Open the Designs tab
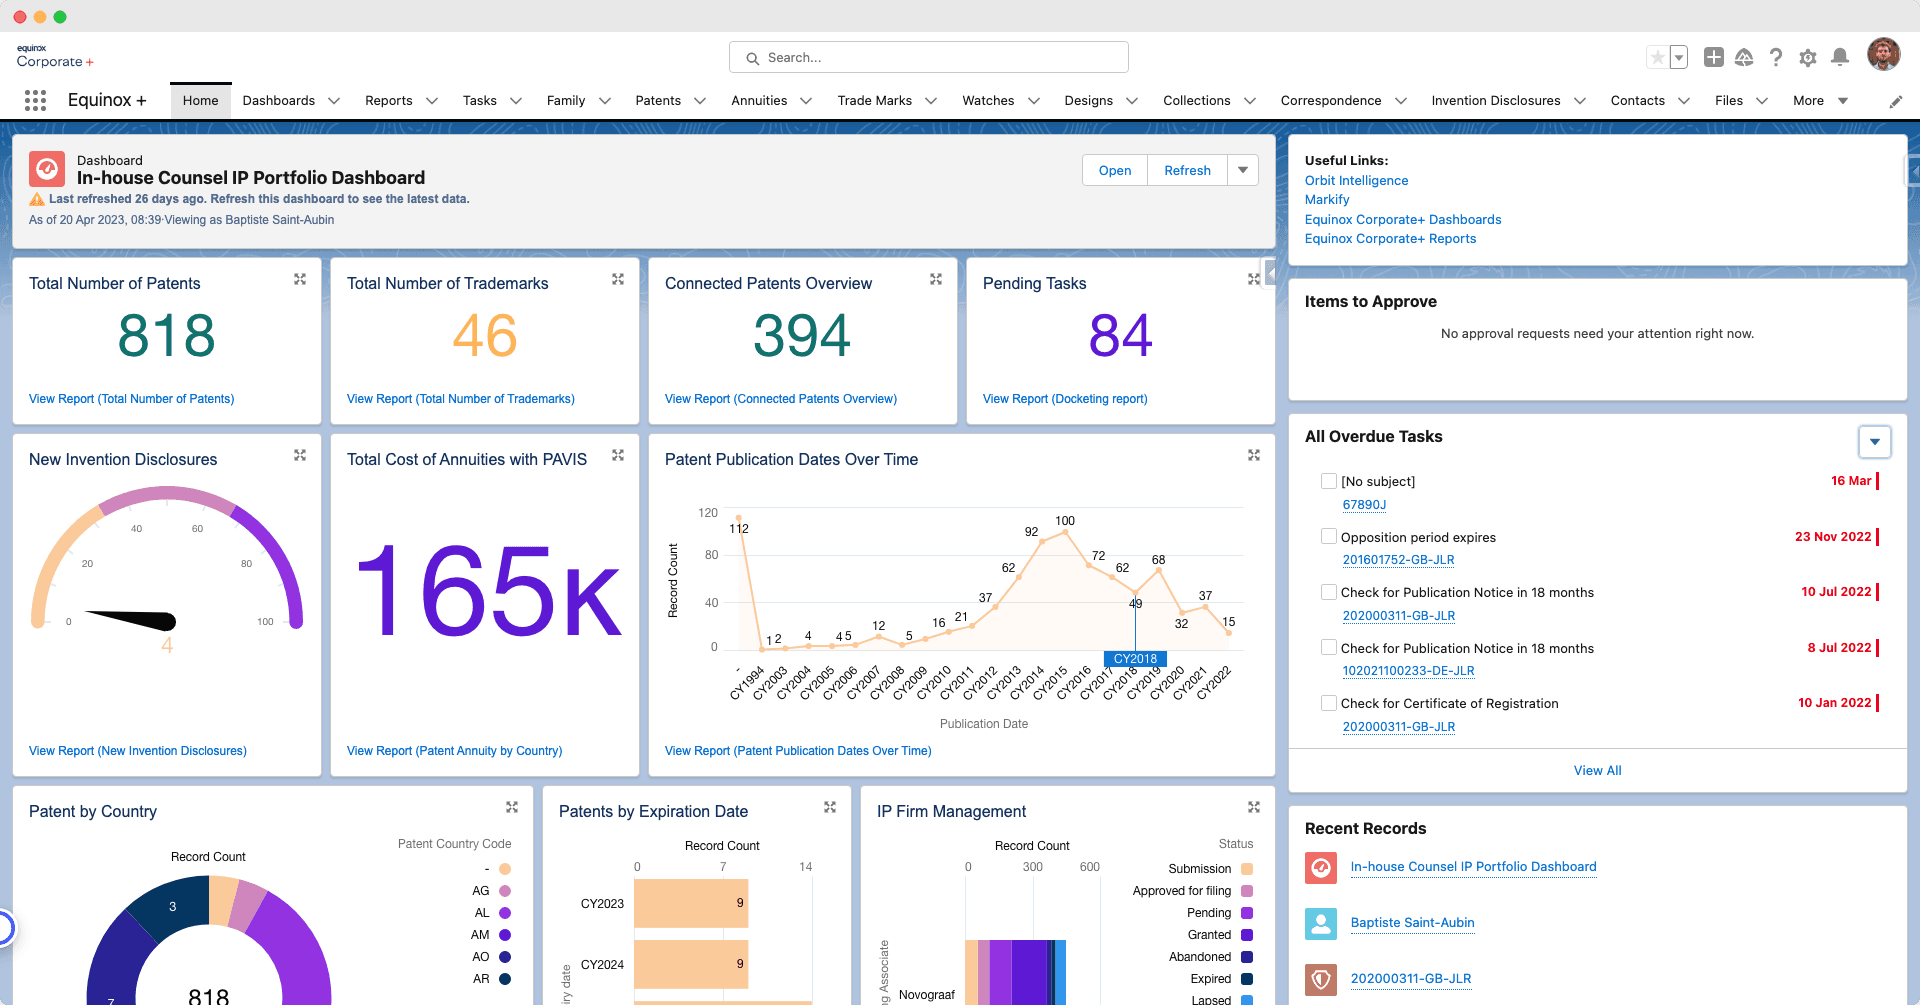The width and height of the screenshot is (1920, 1005). click(1088, 101)
